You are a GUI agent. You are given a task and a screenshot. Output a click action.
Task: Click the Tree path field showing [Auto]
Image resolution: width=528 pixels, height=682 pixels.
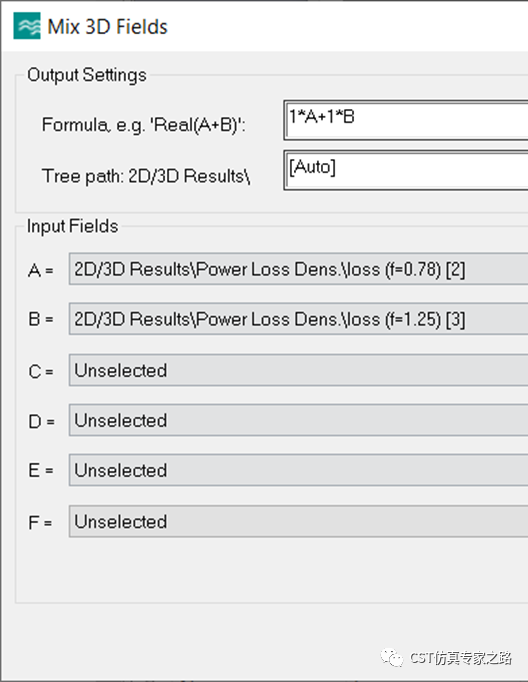[406, 170]
